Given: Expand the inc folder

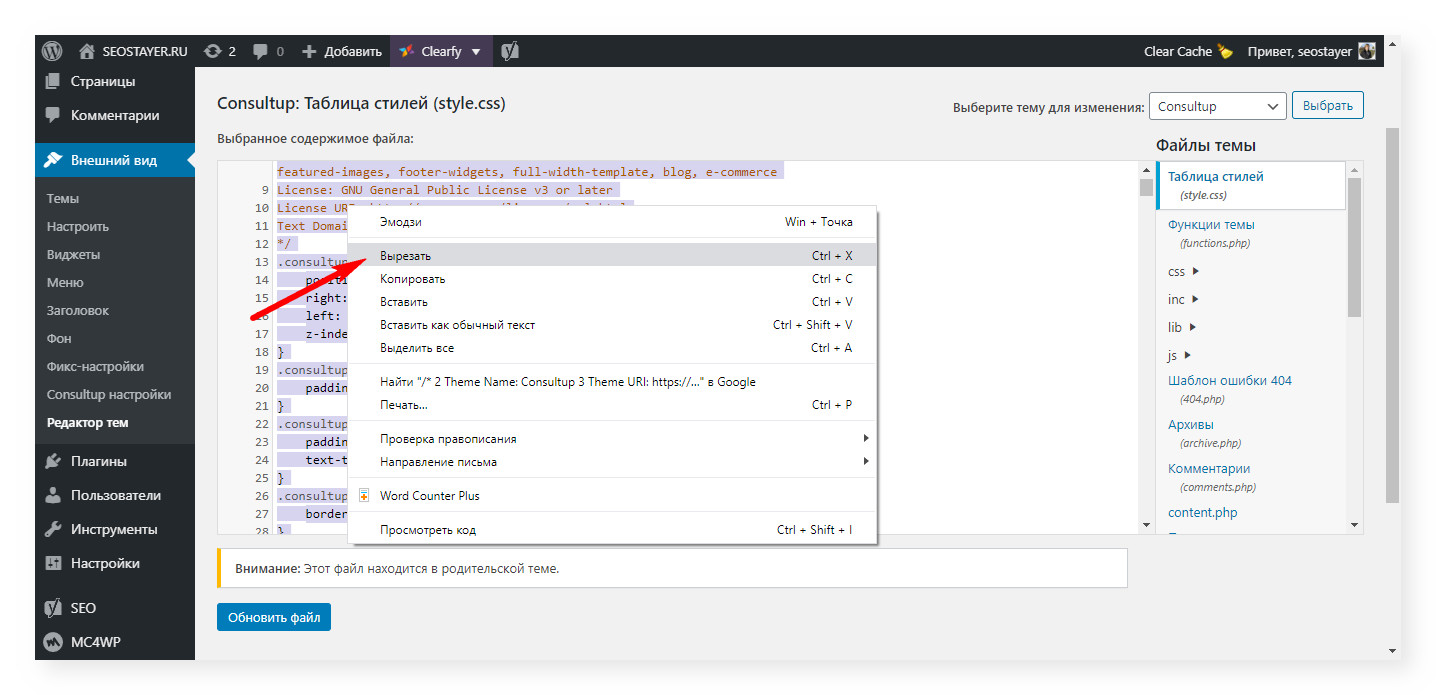Looking at the screenshot, I should [1183, 300].
